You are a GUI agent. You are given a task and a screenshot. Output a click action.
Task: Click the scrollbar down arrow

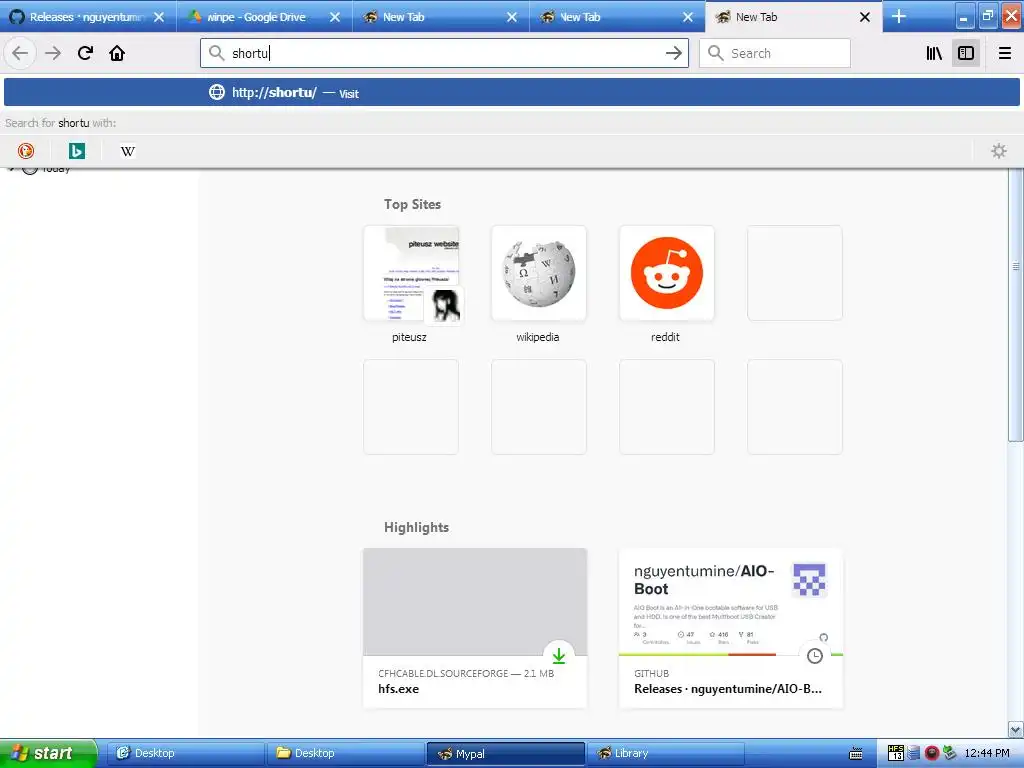(1016, 729)
